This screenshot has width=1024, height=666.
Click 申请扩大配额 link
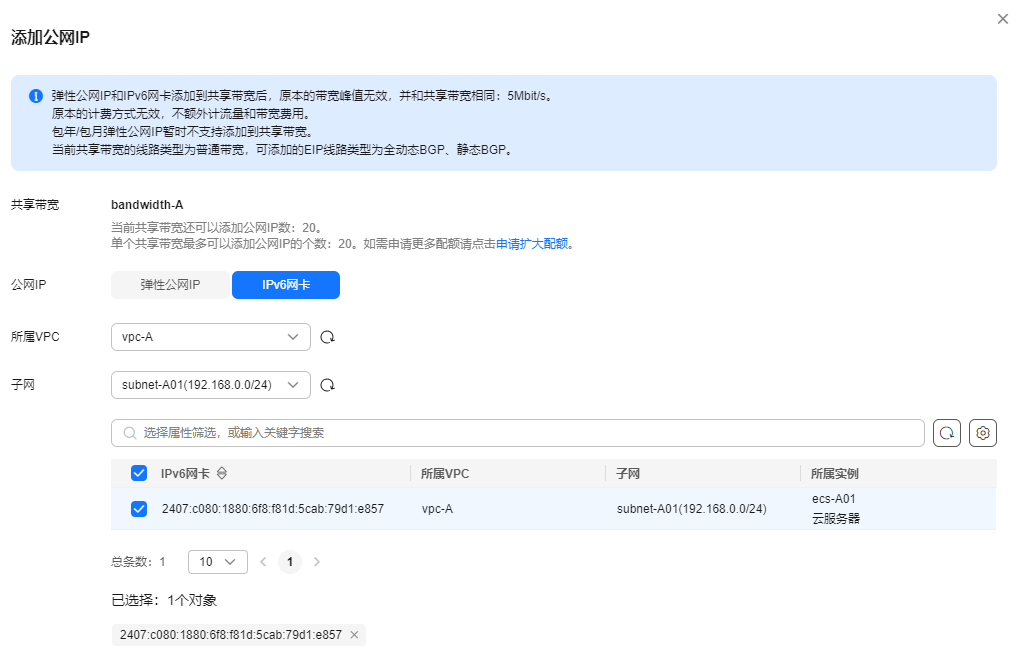(x=532, y=244)
